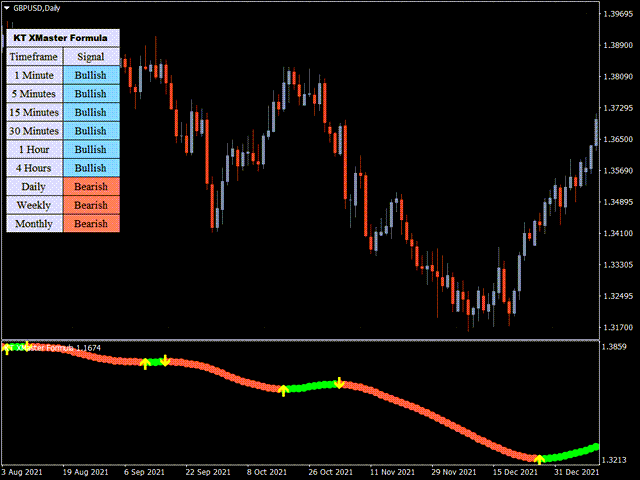
Task: Click the yellow up arrow near 8 Oct 2021
Action: coord(283,390)
